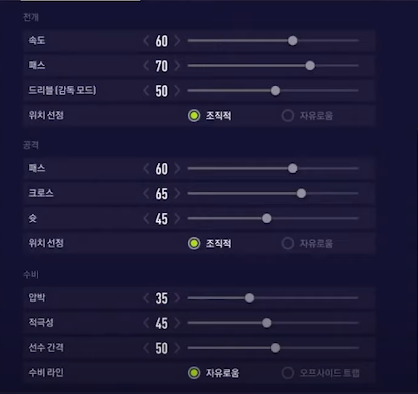The width and height of the screenshot is (418, 394).
Task: Increase 적극성 value with right arrow
Action: 177,323
